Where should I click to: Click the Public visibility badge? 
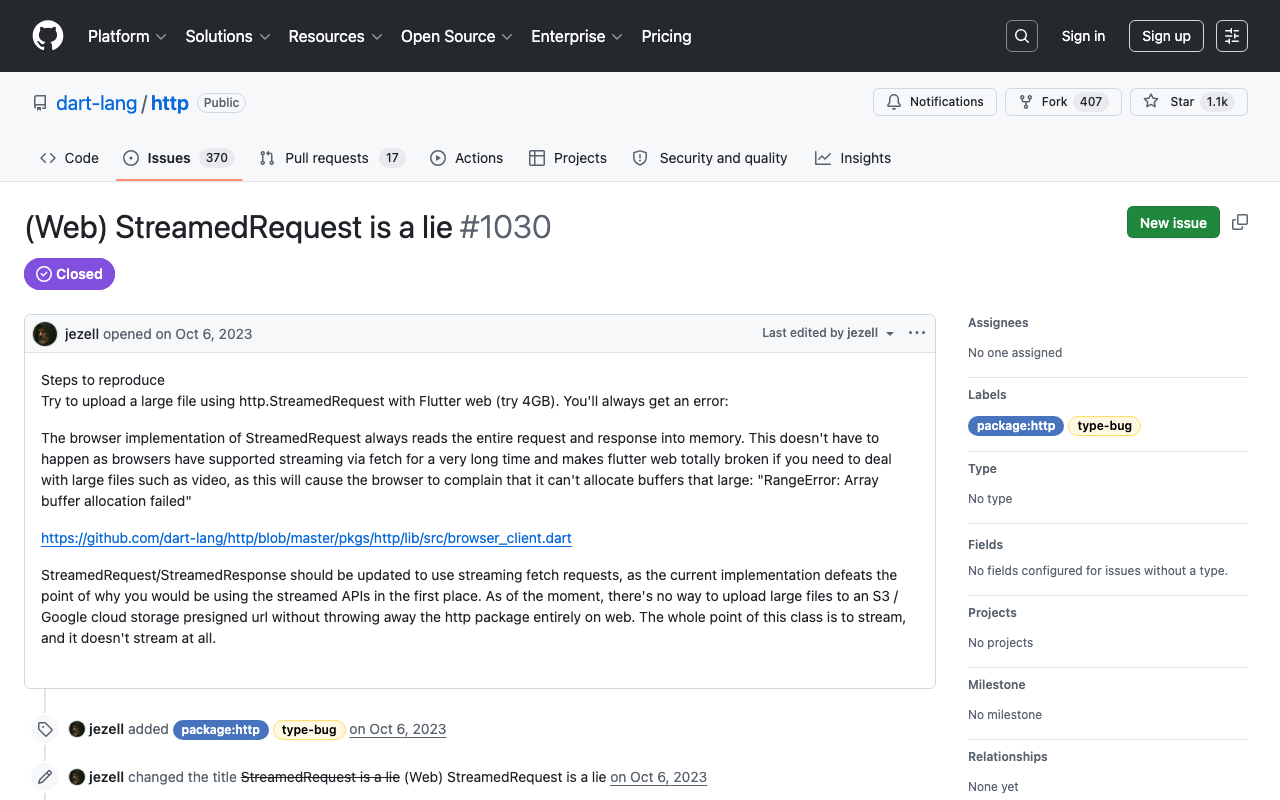coord(221,103)
